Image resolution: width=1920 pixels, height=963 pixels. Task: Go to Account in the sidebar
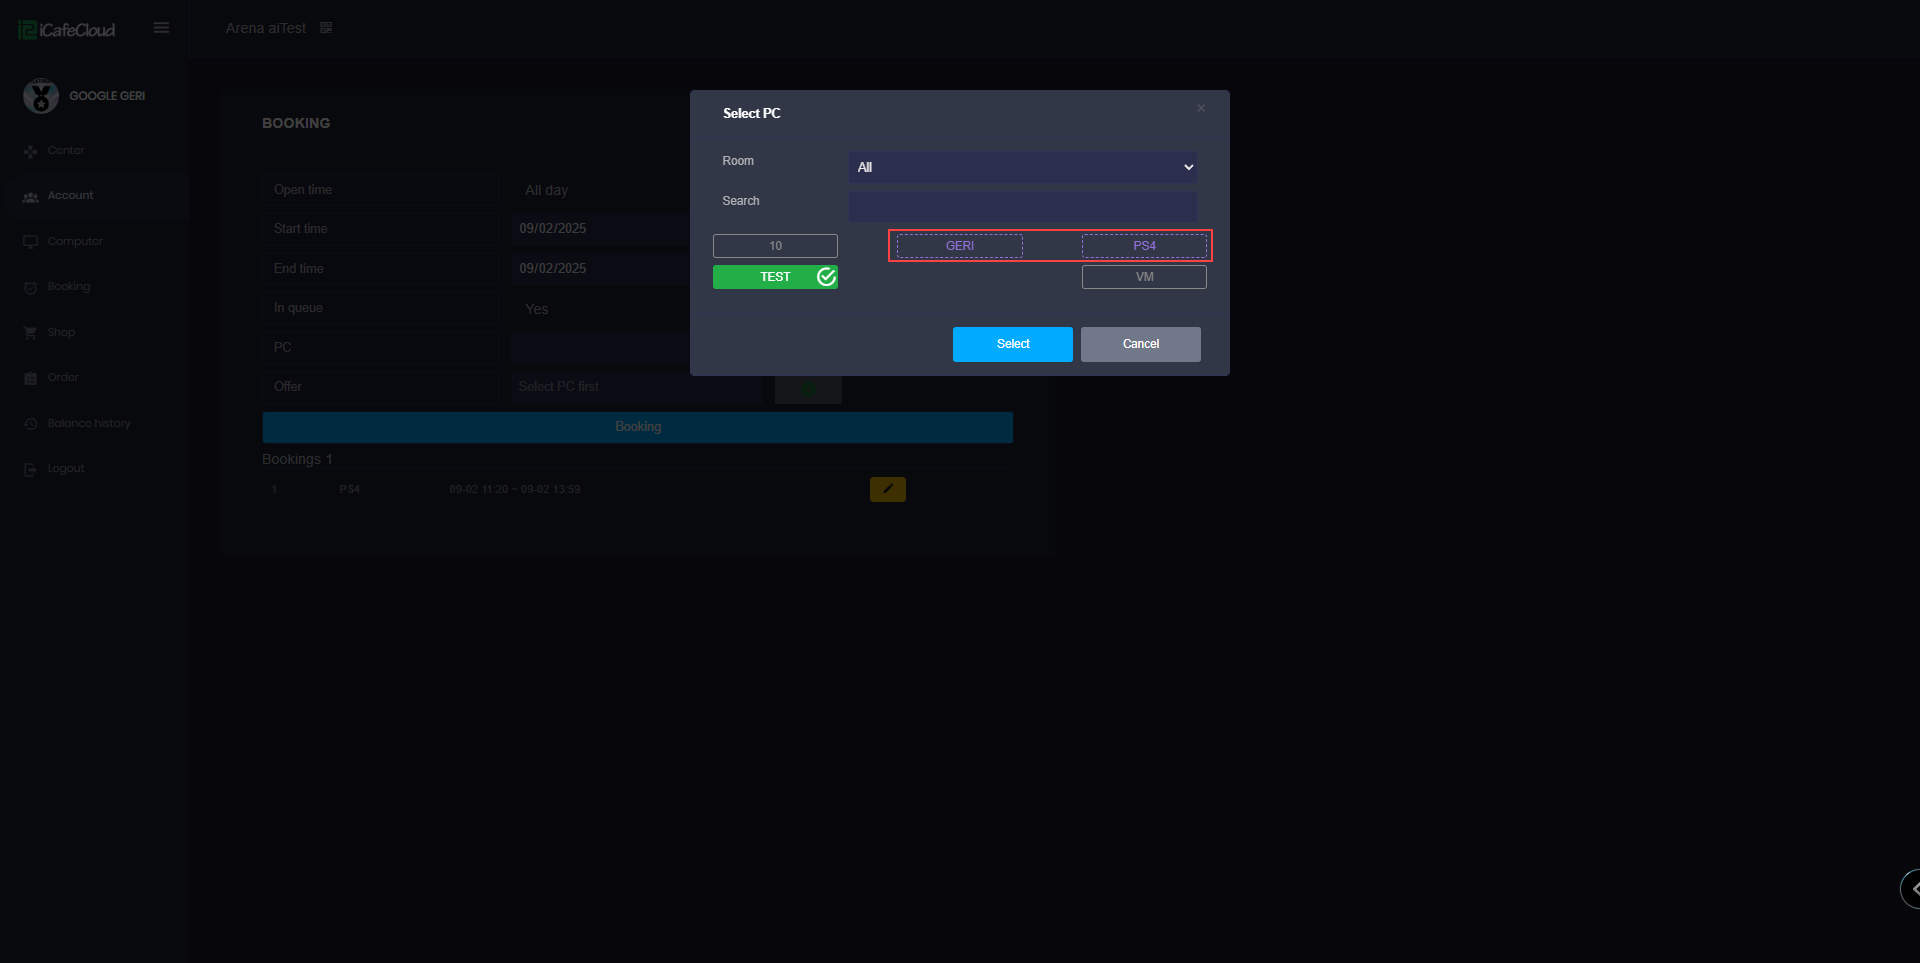tap(70, 196)
